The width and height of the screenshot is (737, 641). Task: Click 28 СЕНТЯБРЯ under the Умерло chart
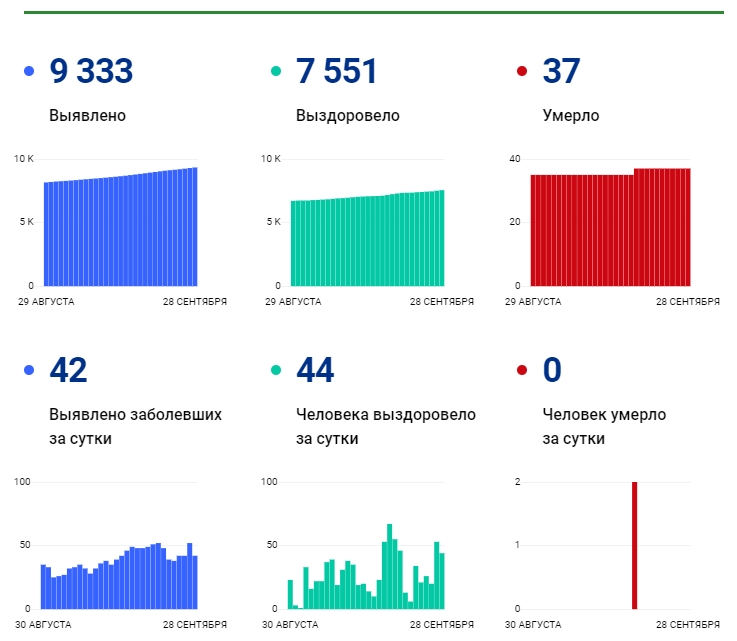(688, 302)
